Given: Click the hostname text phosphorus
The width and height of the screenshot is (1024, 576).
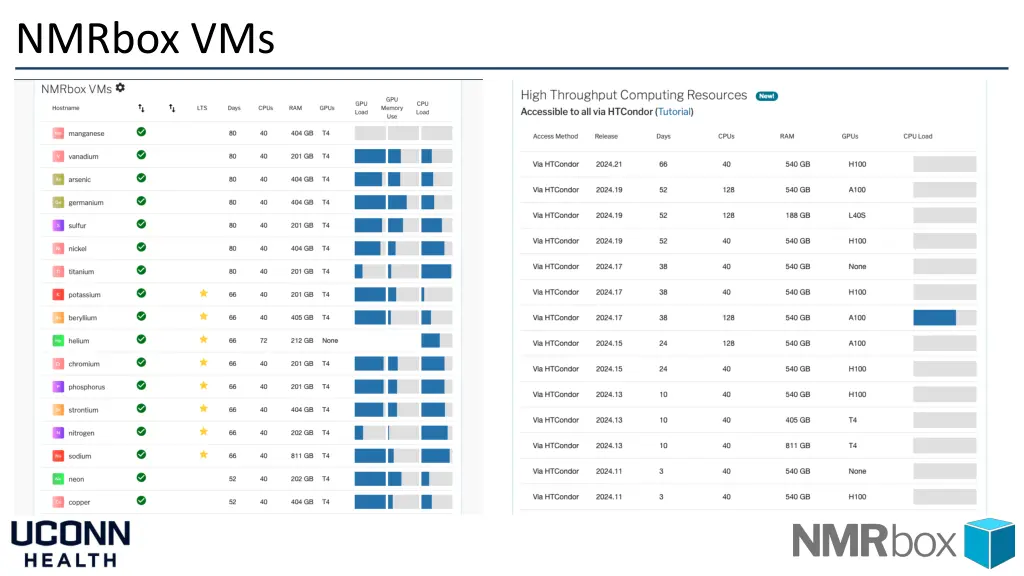Looking at the screenshot, I should [x=86, y=387].
